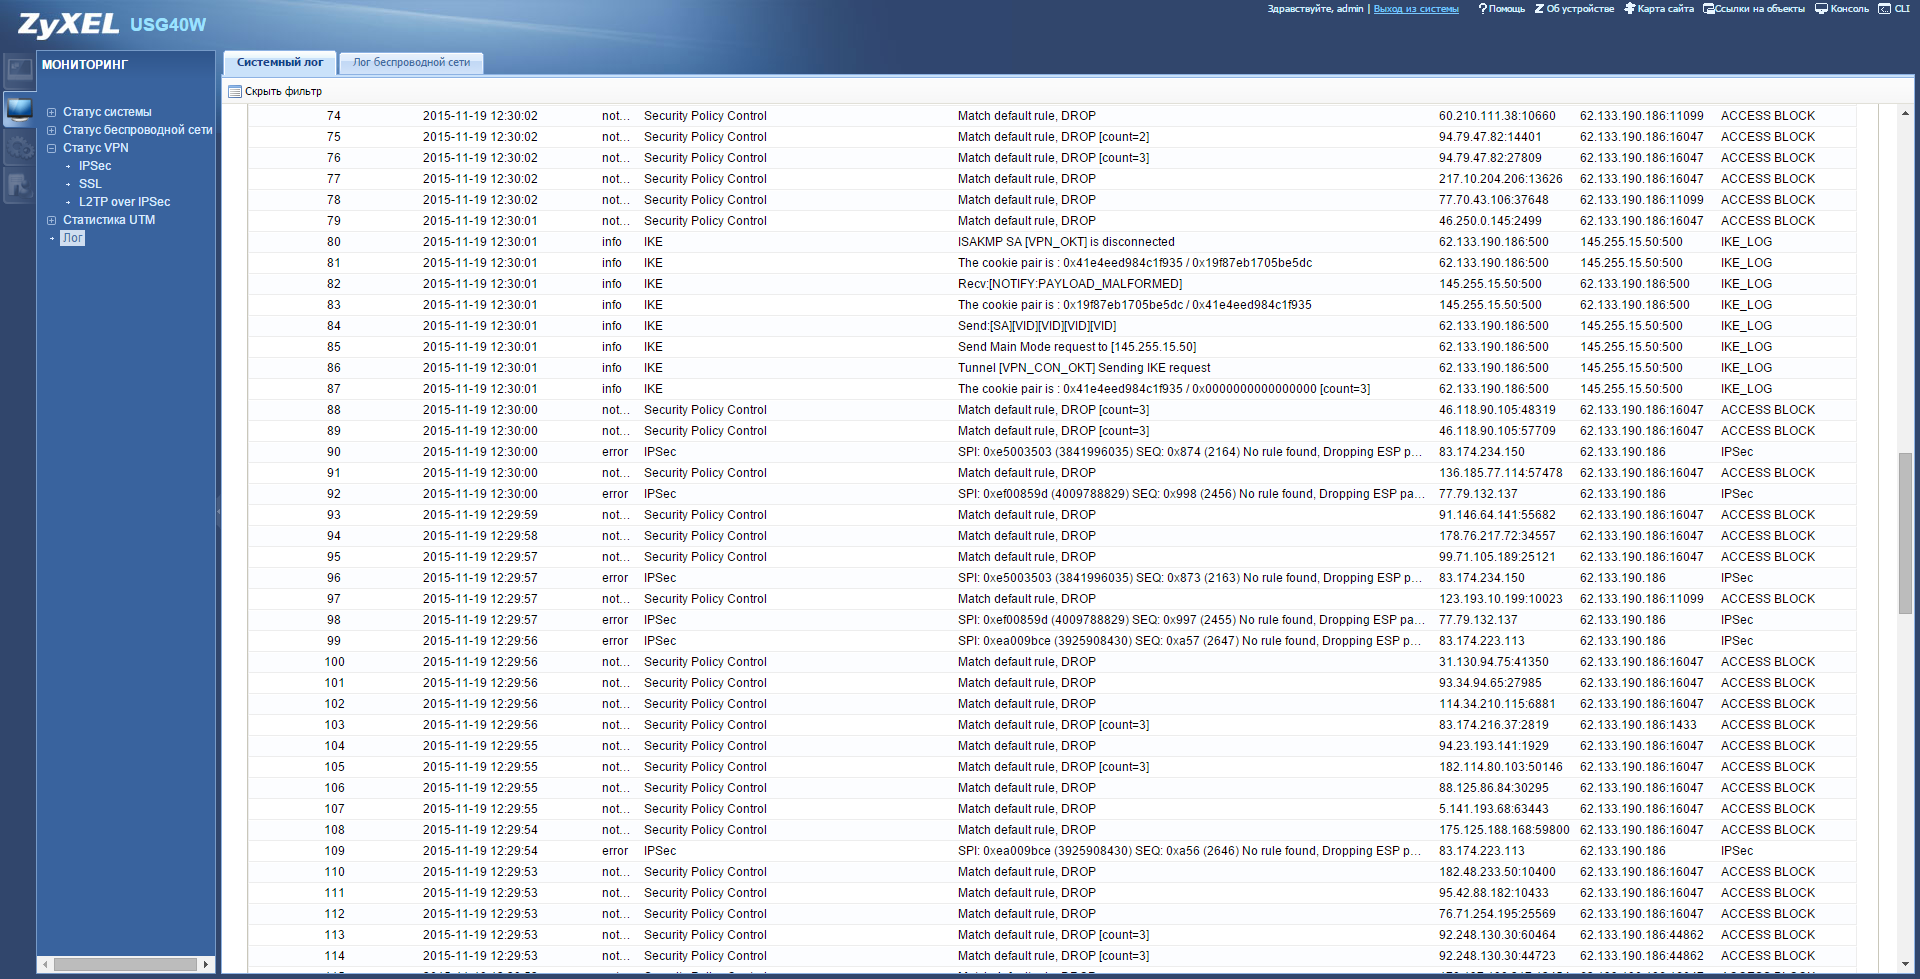Switch to Лог беспроводной сети tab
This screenshot has height=979, width=1920.
(411, 63)
